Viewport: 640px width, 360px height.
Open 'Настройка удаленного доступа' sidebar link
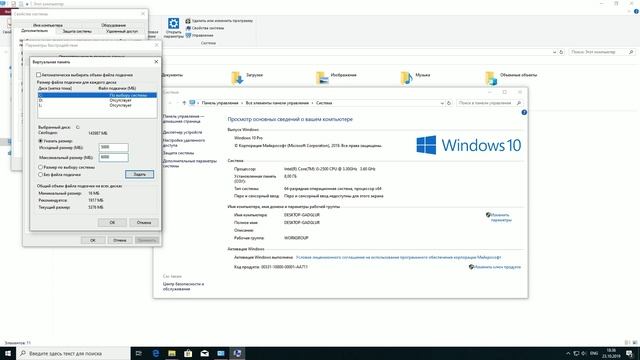pos(184,142)
